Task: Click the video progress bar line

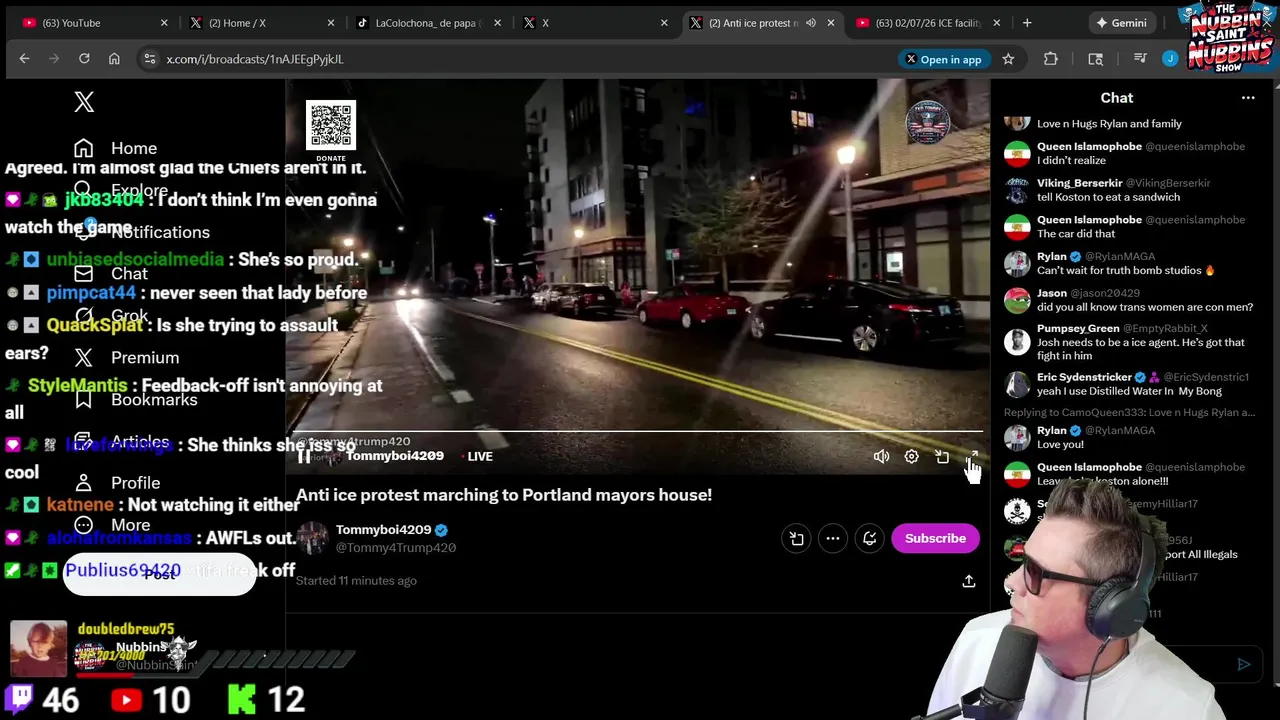Action: pyautogui.click(x=638, y=432)
